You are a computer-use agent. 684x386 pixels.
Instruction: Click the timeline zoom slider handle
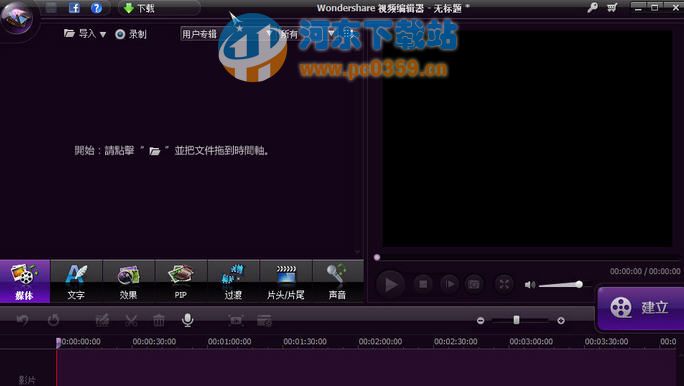tap(516, 320)
